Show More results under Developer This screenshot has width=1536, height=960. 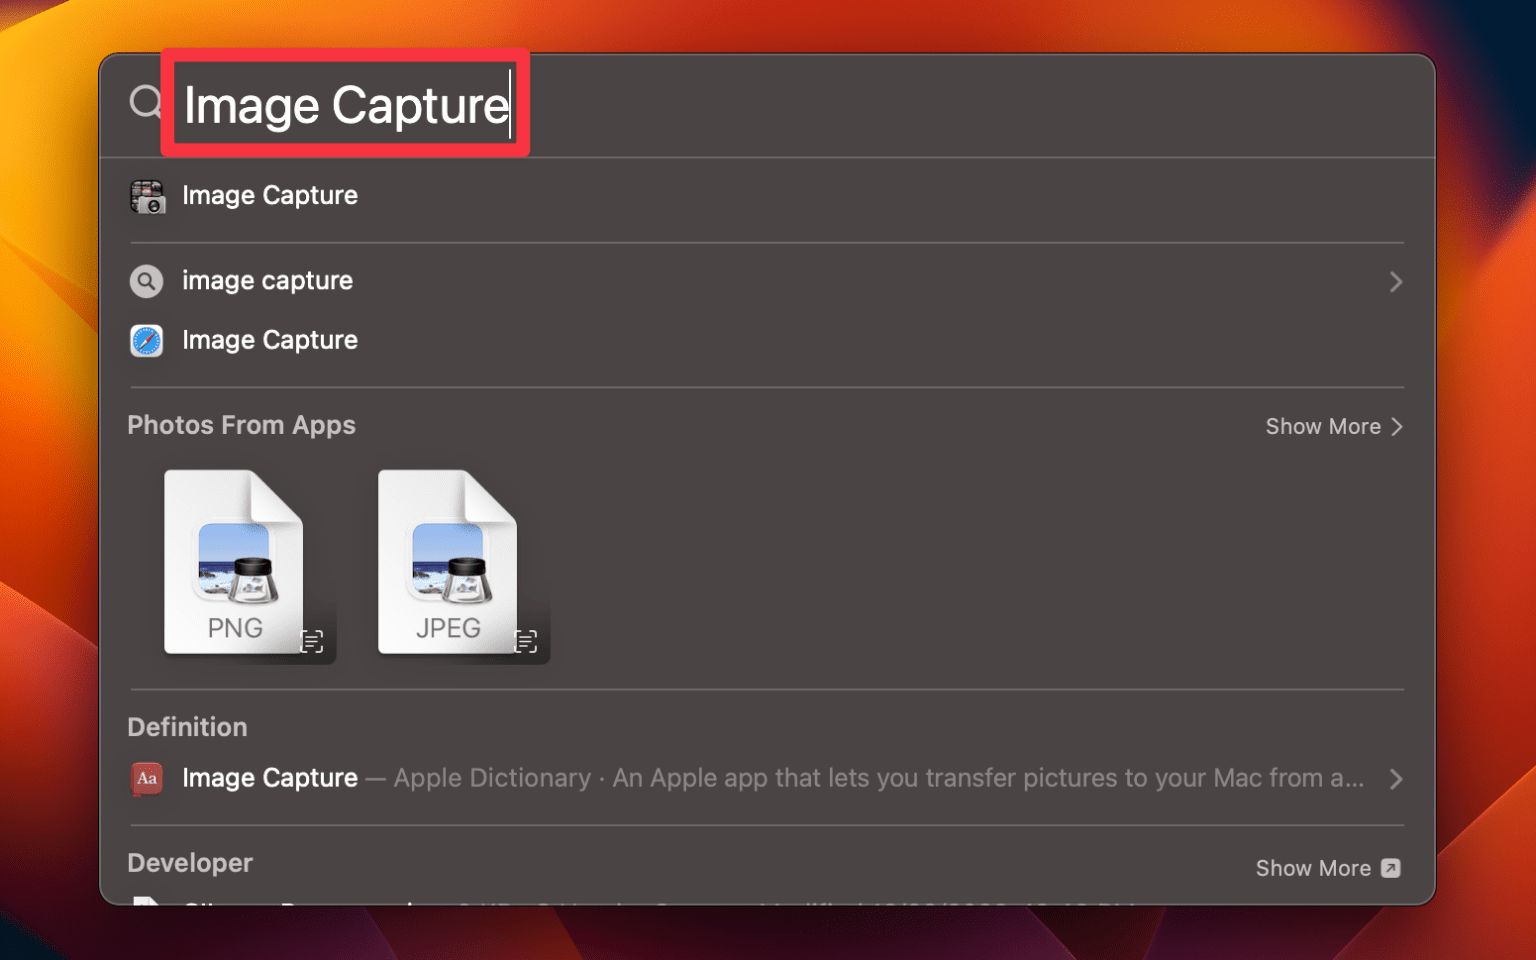(x=1314, y=868)
